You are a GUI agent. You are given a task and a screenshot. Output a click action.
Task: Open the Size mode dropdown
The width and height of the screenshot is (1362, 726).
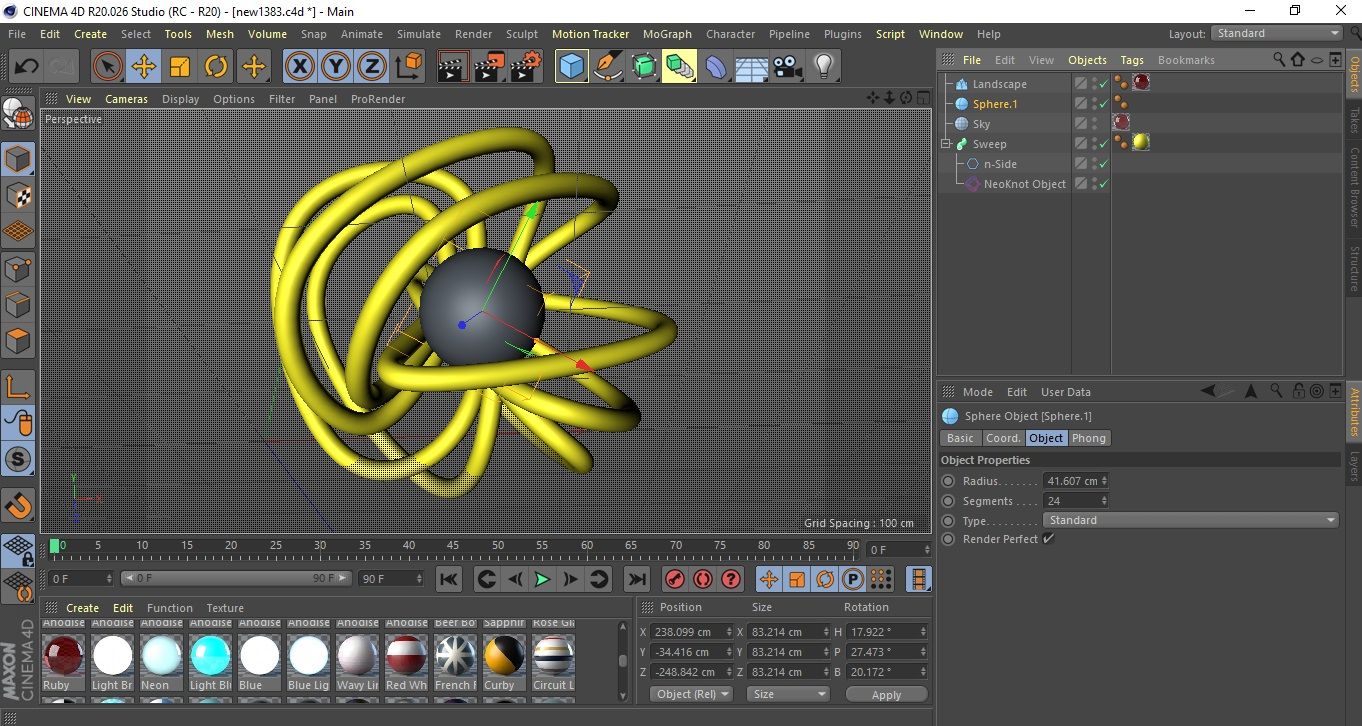point(789,694)
